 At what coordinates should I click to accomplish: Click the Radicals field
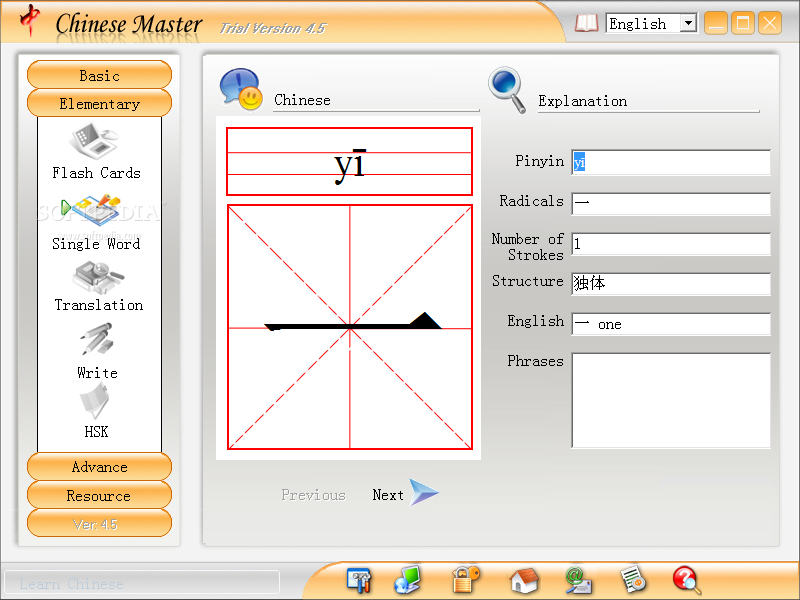point(671,203)
